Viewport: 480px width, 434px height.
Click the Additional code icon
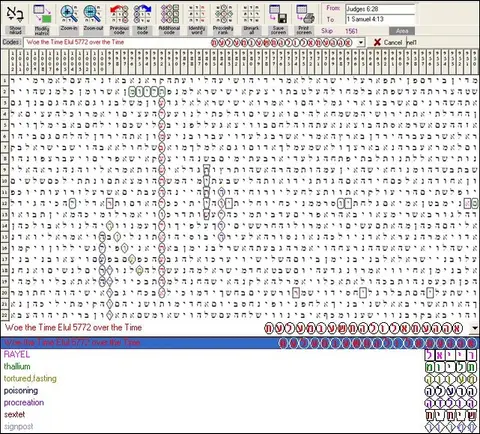[170, 14]
